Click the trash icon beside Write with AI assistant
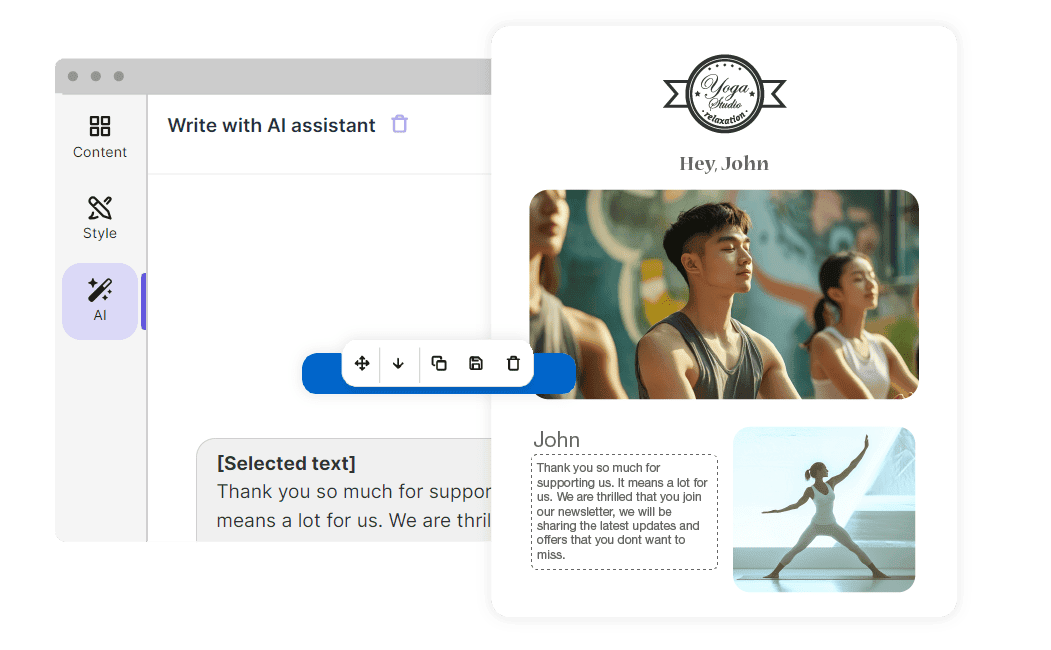1051x650 pixels. click(399, 124)
